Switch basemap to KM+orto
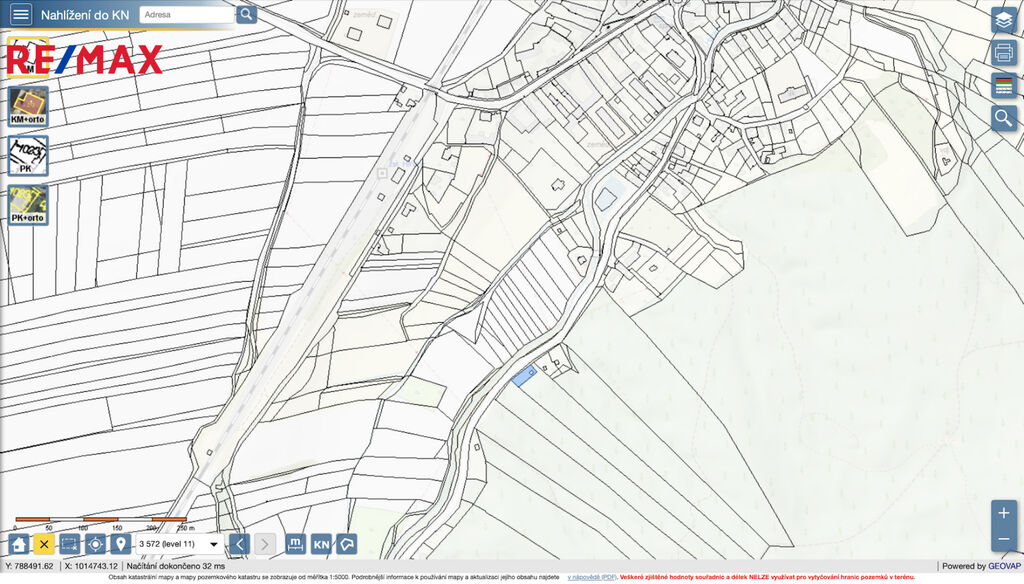 pos(28,106)
